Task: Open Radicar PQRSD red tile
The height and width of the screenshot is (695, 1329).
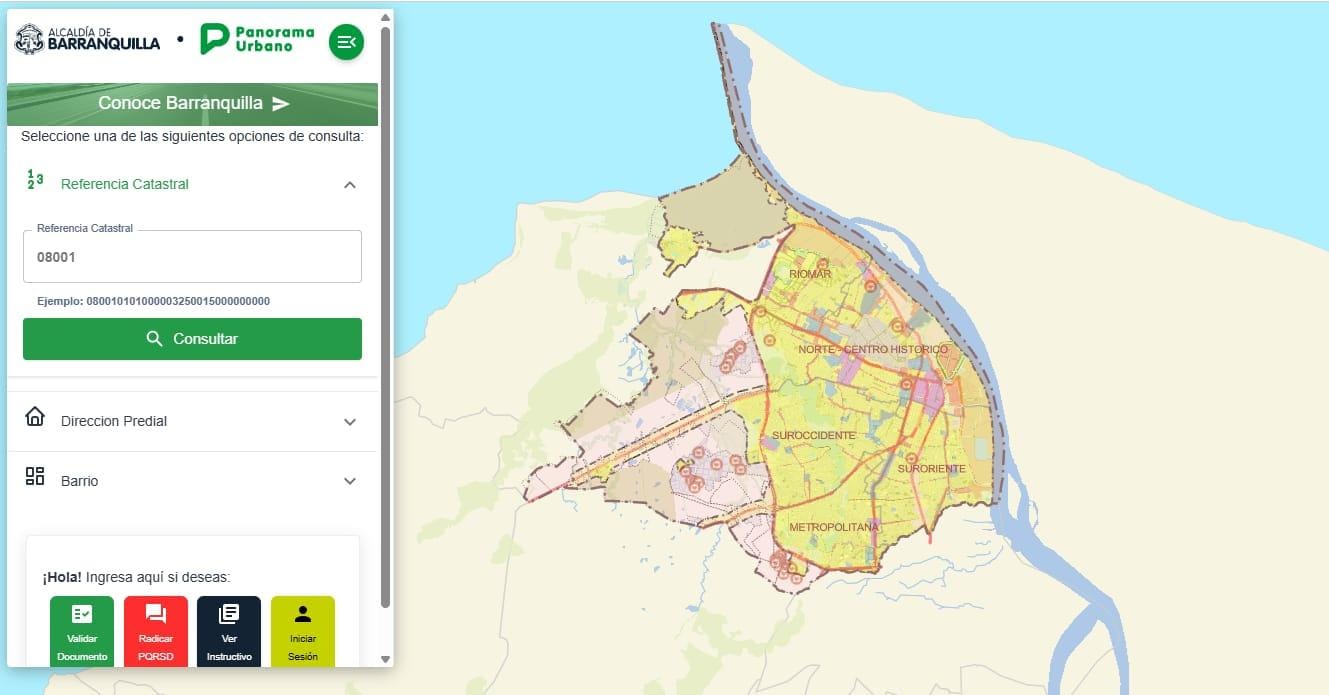Action: tap(155, 632)
